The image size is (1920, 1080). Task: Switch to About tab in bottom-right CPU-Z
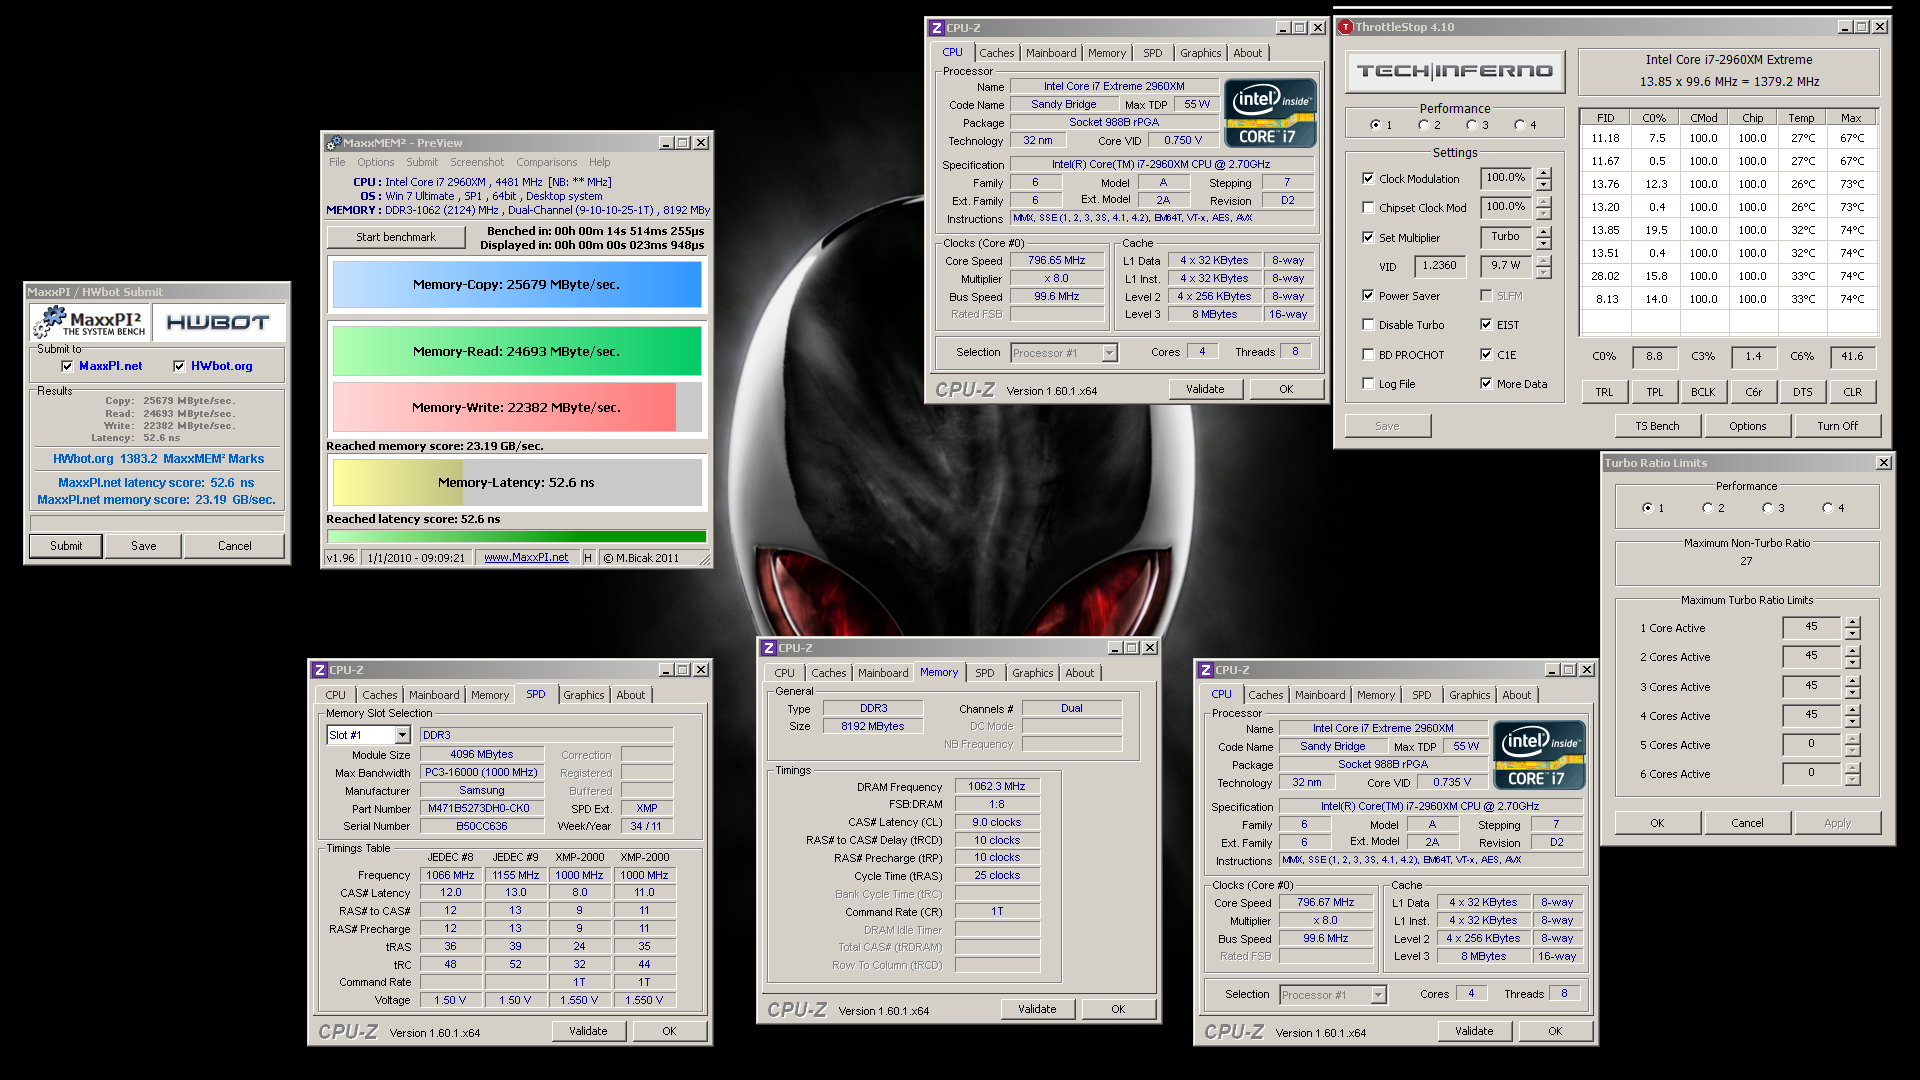point(1516,695)
